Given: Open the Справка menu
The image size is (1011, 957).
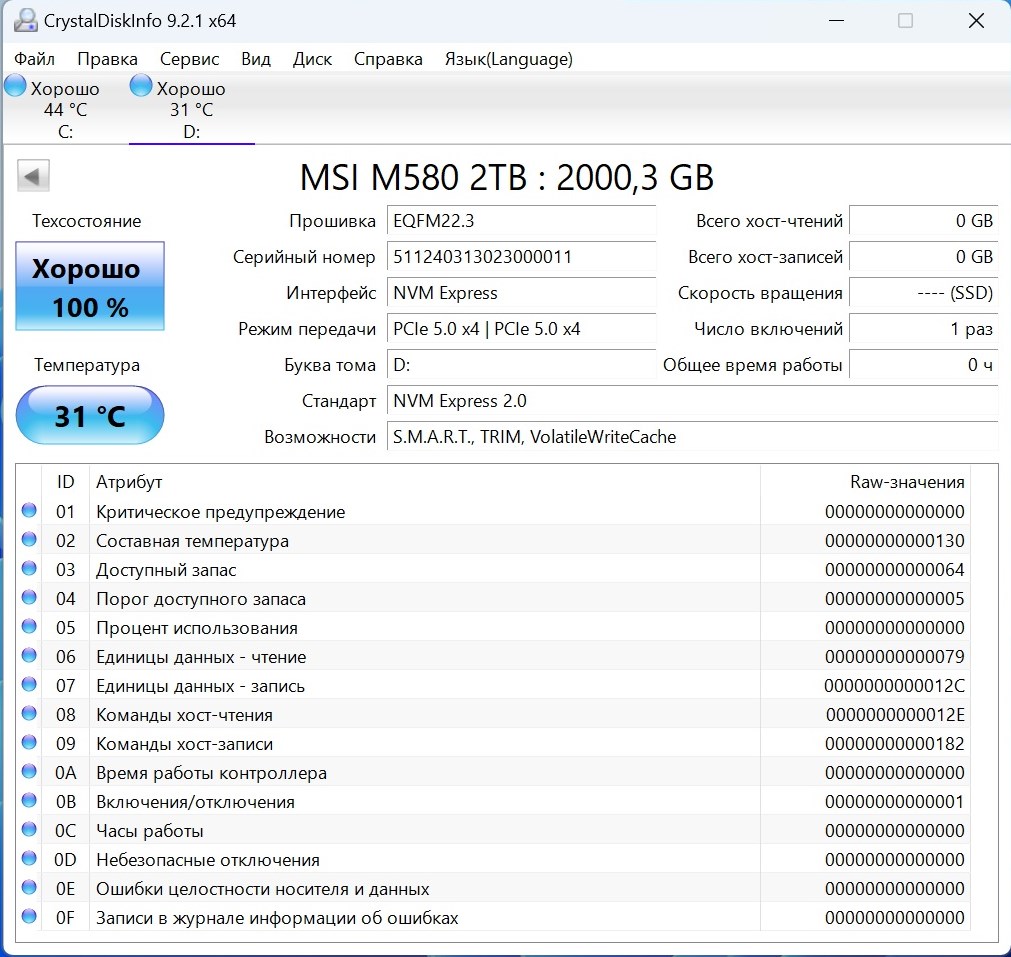Looking at the screenshot, I should pyautogui.click(x=388, y=59).
